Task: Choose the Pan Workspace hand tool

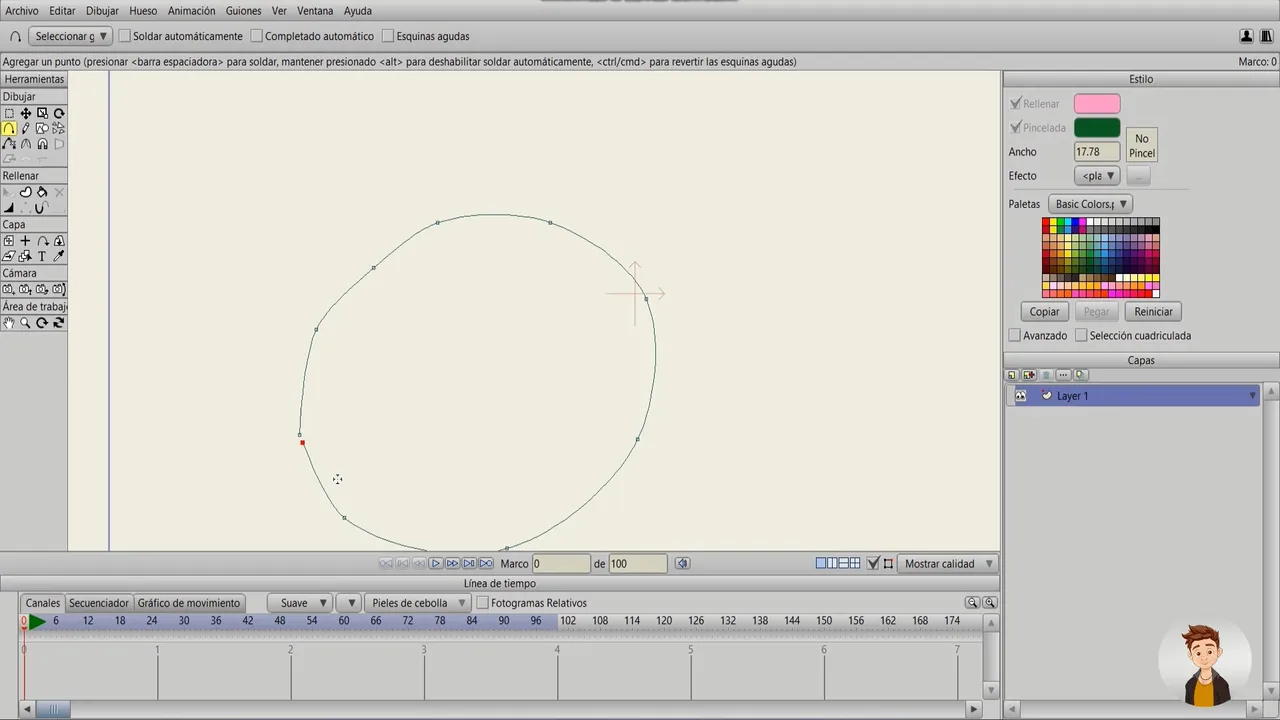Action: tap(9, 323)
